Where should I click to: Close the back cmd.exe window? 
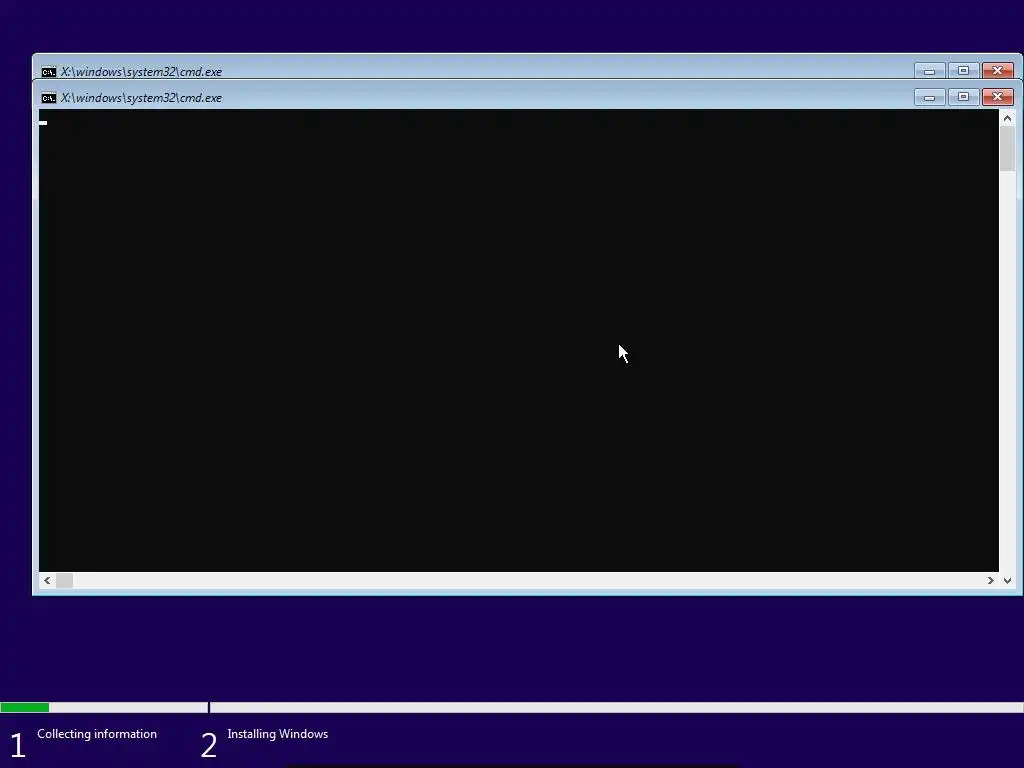pyautogui.click(x=997, y=71)
